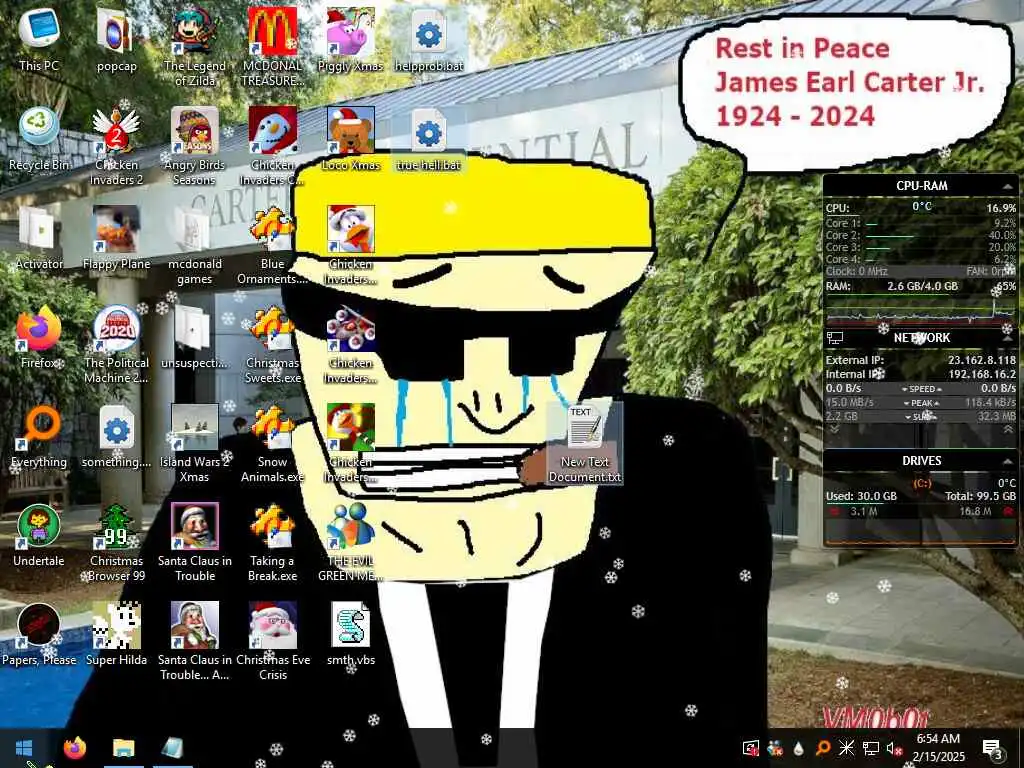Select Santa Claus in Trouble... A... icon
Screen dimensions: 1024x768
click(x=195, y=643)
